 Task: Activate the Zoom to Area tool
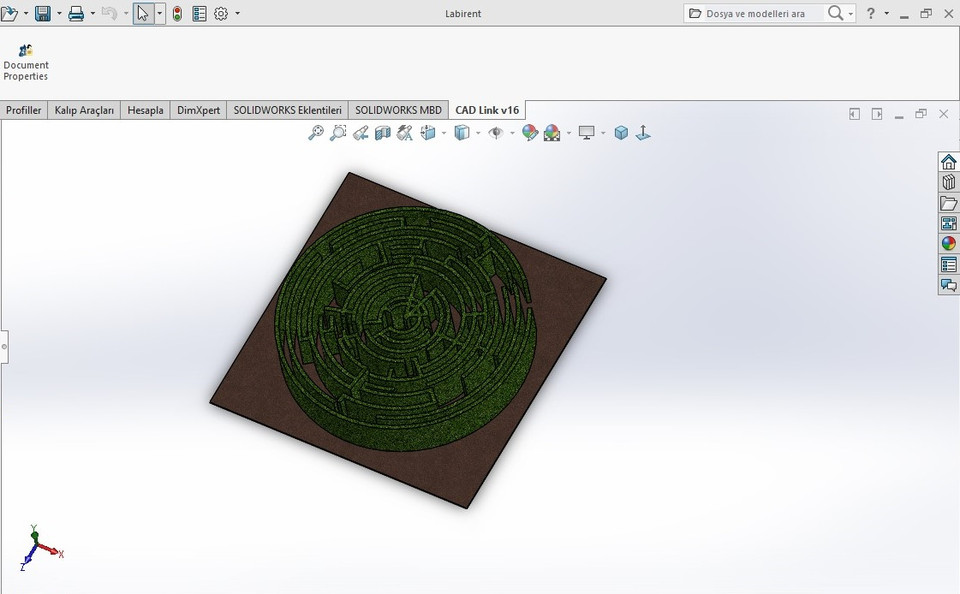[x=338, y=132]
